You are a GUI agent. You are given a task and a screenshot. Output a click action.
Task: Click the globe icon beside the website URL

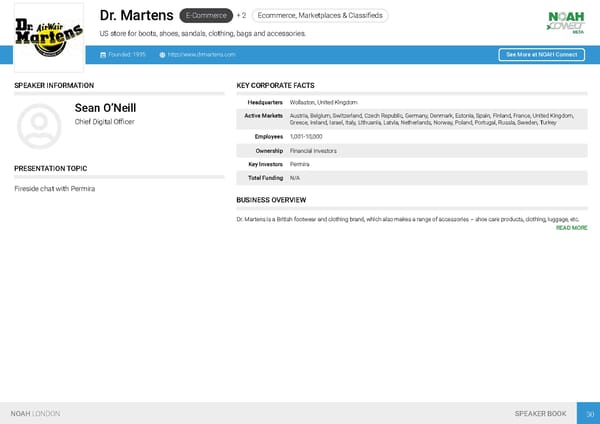(x=162, y=54)
